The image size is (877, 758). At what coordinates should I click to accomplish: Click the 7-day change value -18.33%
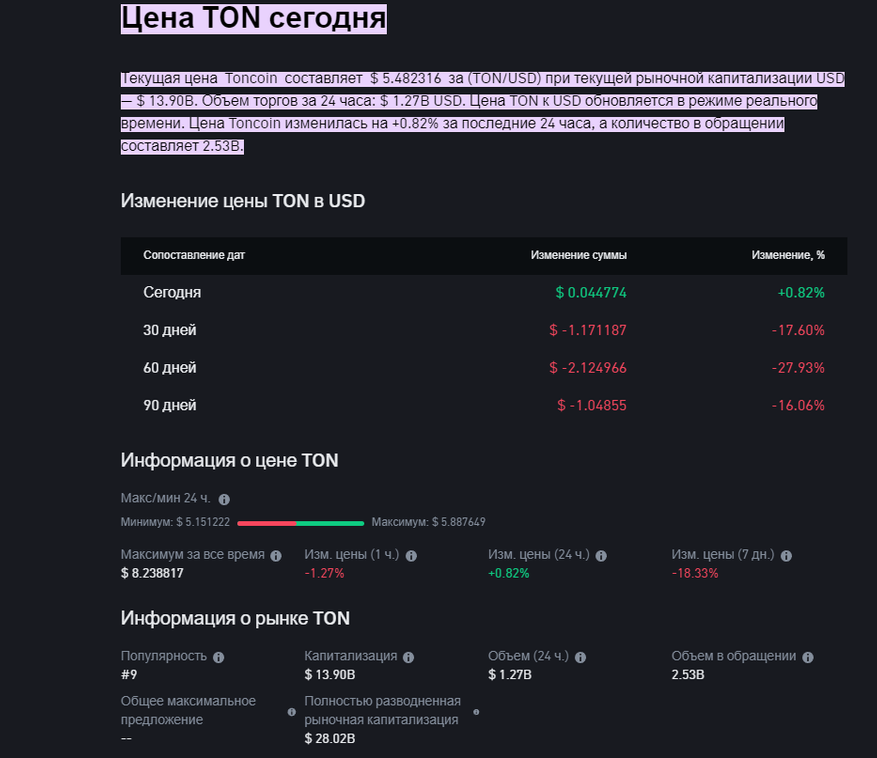695,573
